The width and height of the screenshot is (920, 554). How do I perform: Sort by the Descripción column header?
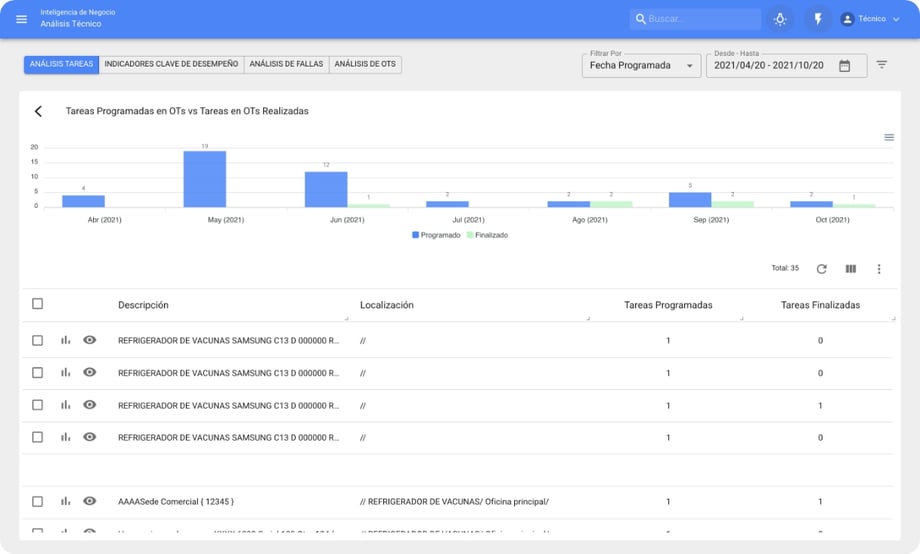pos(143,305)
